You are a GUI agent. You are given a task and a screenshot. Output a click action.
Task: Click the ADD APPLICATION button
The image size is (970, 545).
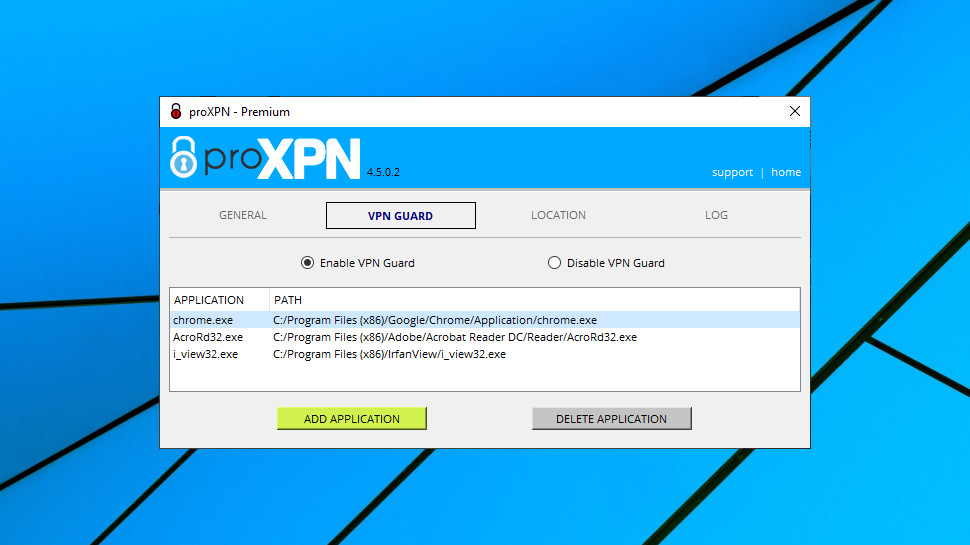(351, 419)
